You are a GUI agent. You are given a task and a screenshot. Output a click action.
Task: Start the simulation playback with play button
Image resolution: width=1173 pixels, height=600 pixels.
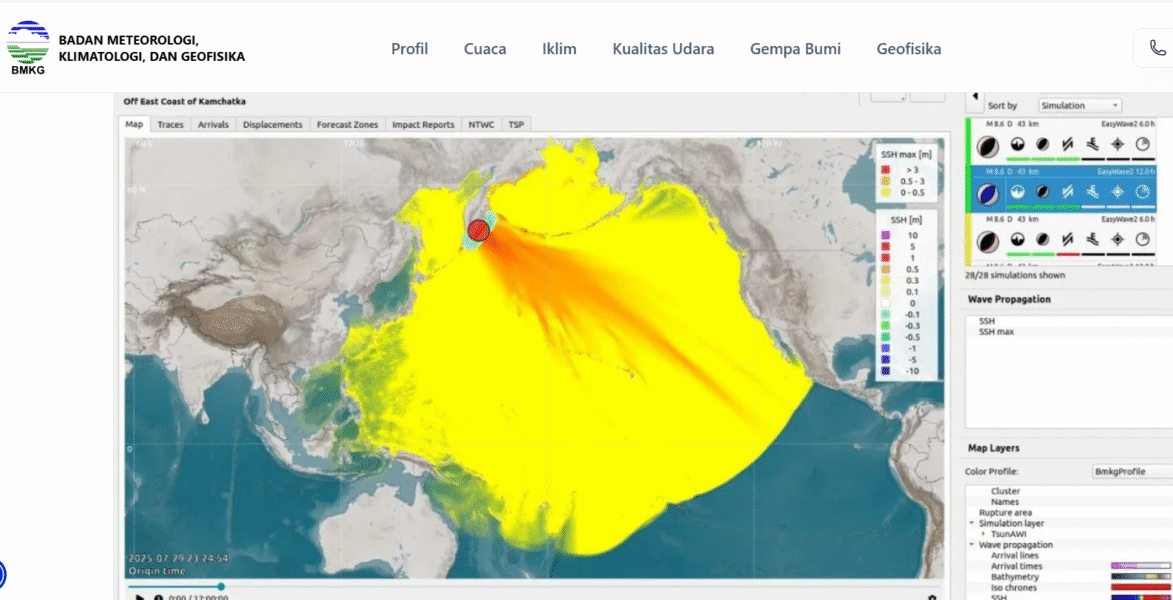(139, 597)
